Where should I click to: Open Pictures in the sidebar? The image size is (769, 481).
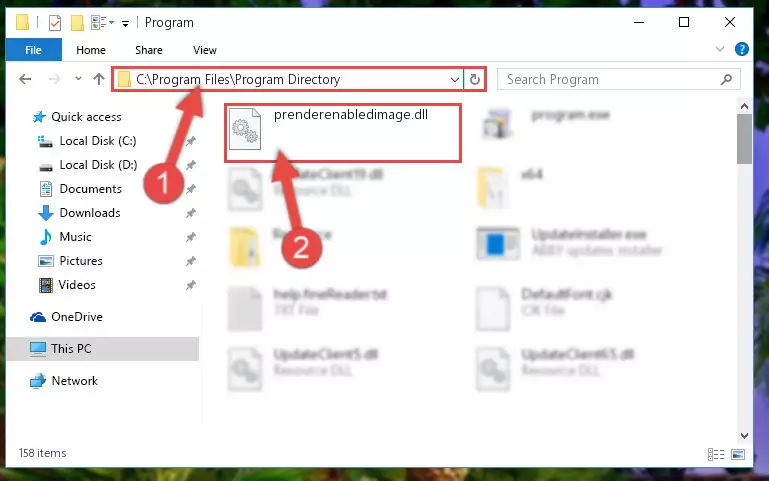81,261
